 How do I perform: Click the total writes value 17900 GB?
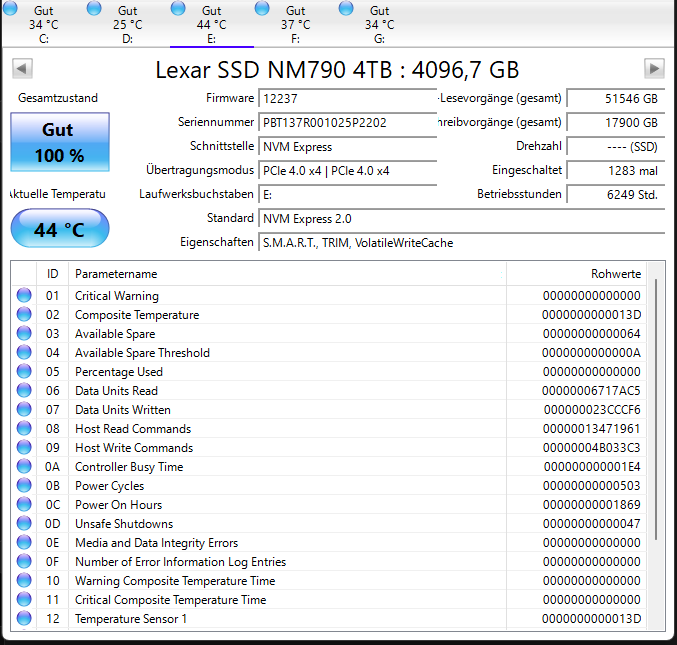tap(616, 123)
